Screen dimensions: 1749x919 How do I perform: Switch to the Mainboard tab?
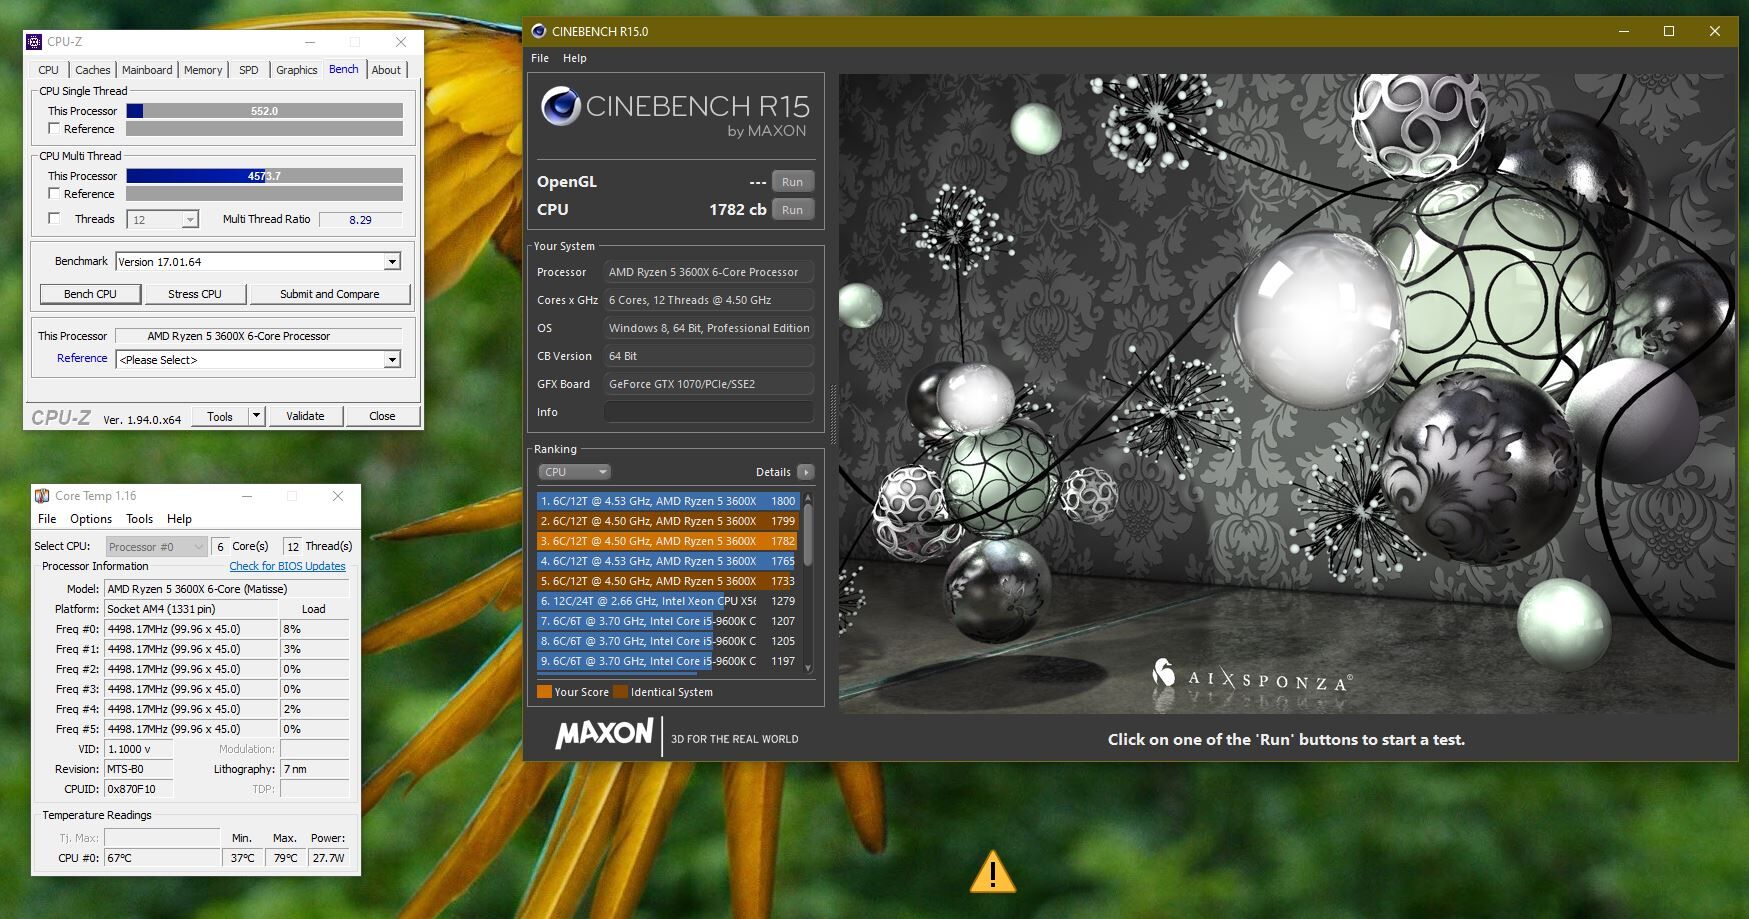[x=147, y=70]
